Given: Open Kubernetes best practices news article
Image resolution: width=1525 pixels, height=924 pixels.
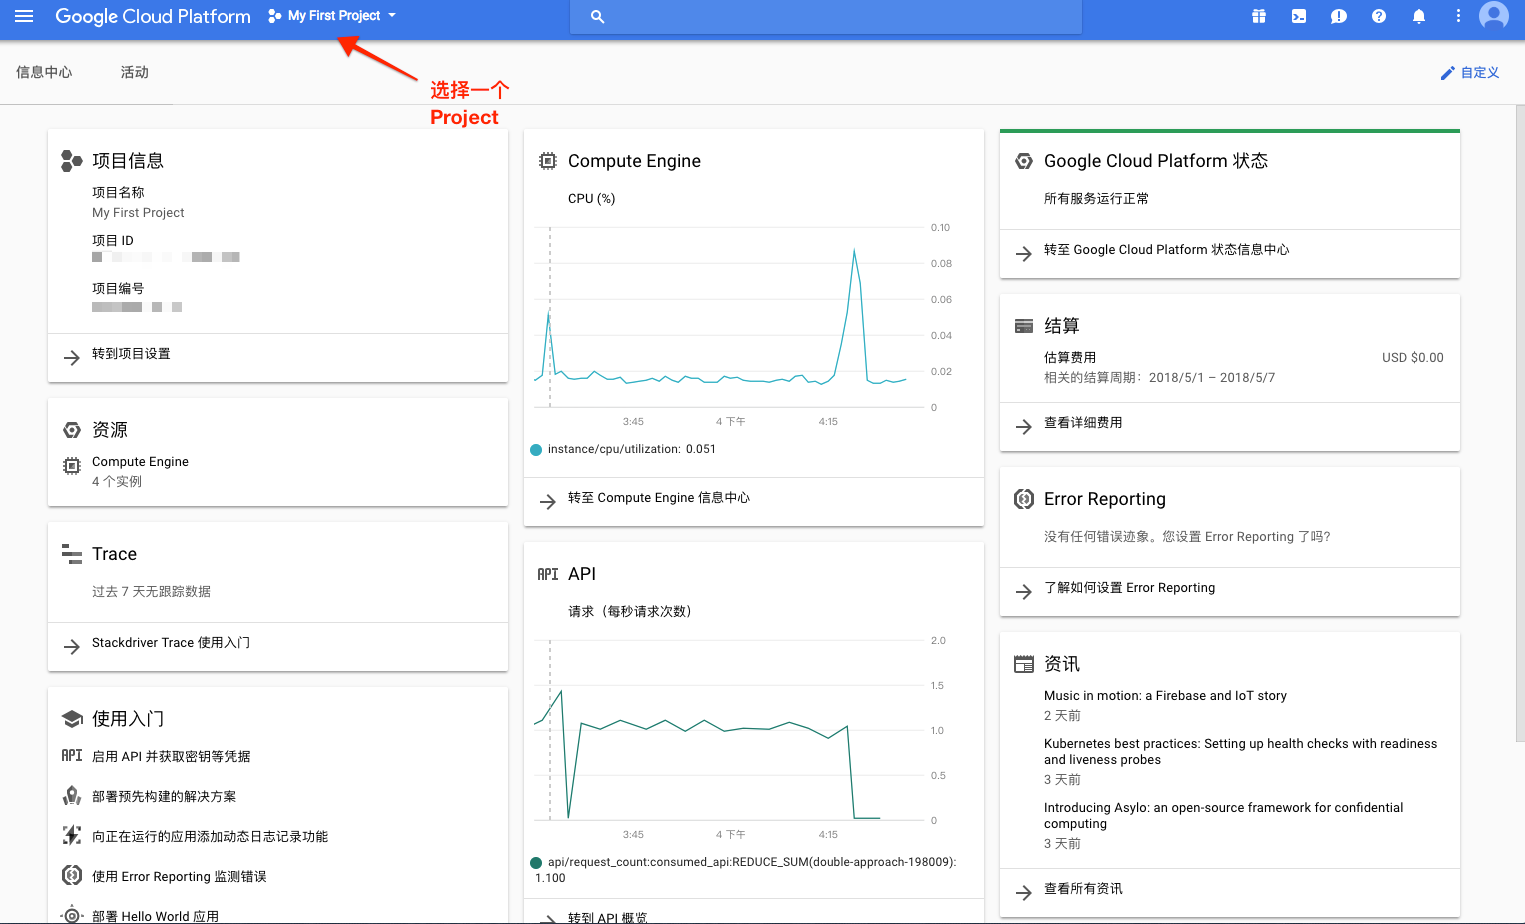Looking at the screenshot, I should click(1240, 752).
